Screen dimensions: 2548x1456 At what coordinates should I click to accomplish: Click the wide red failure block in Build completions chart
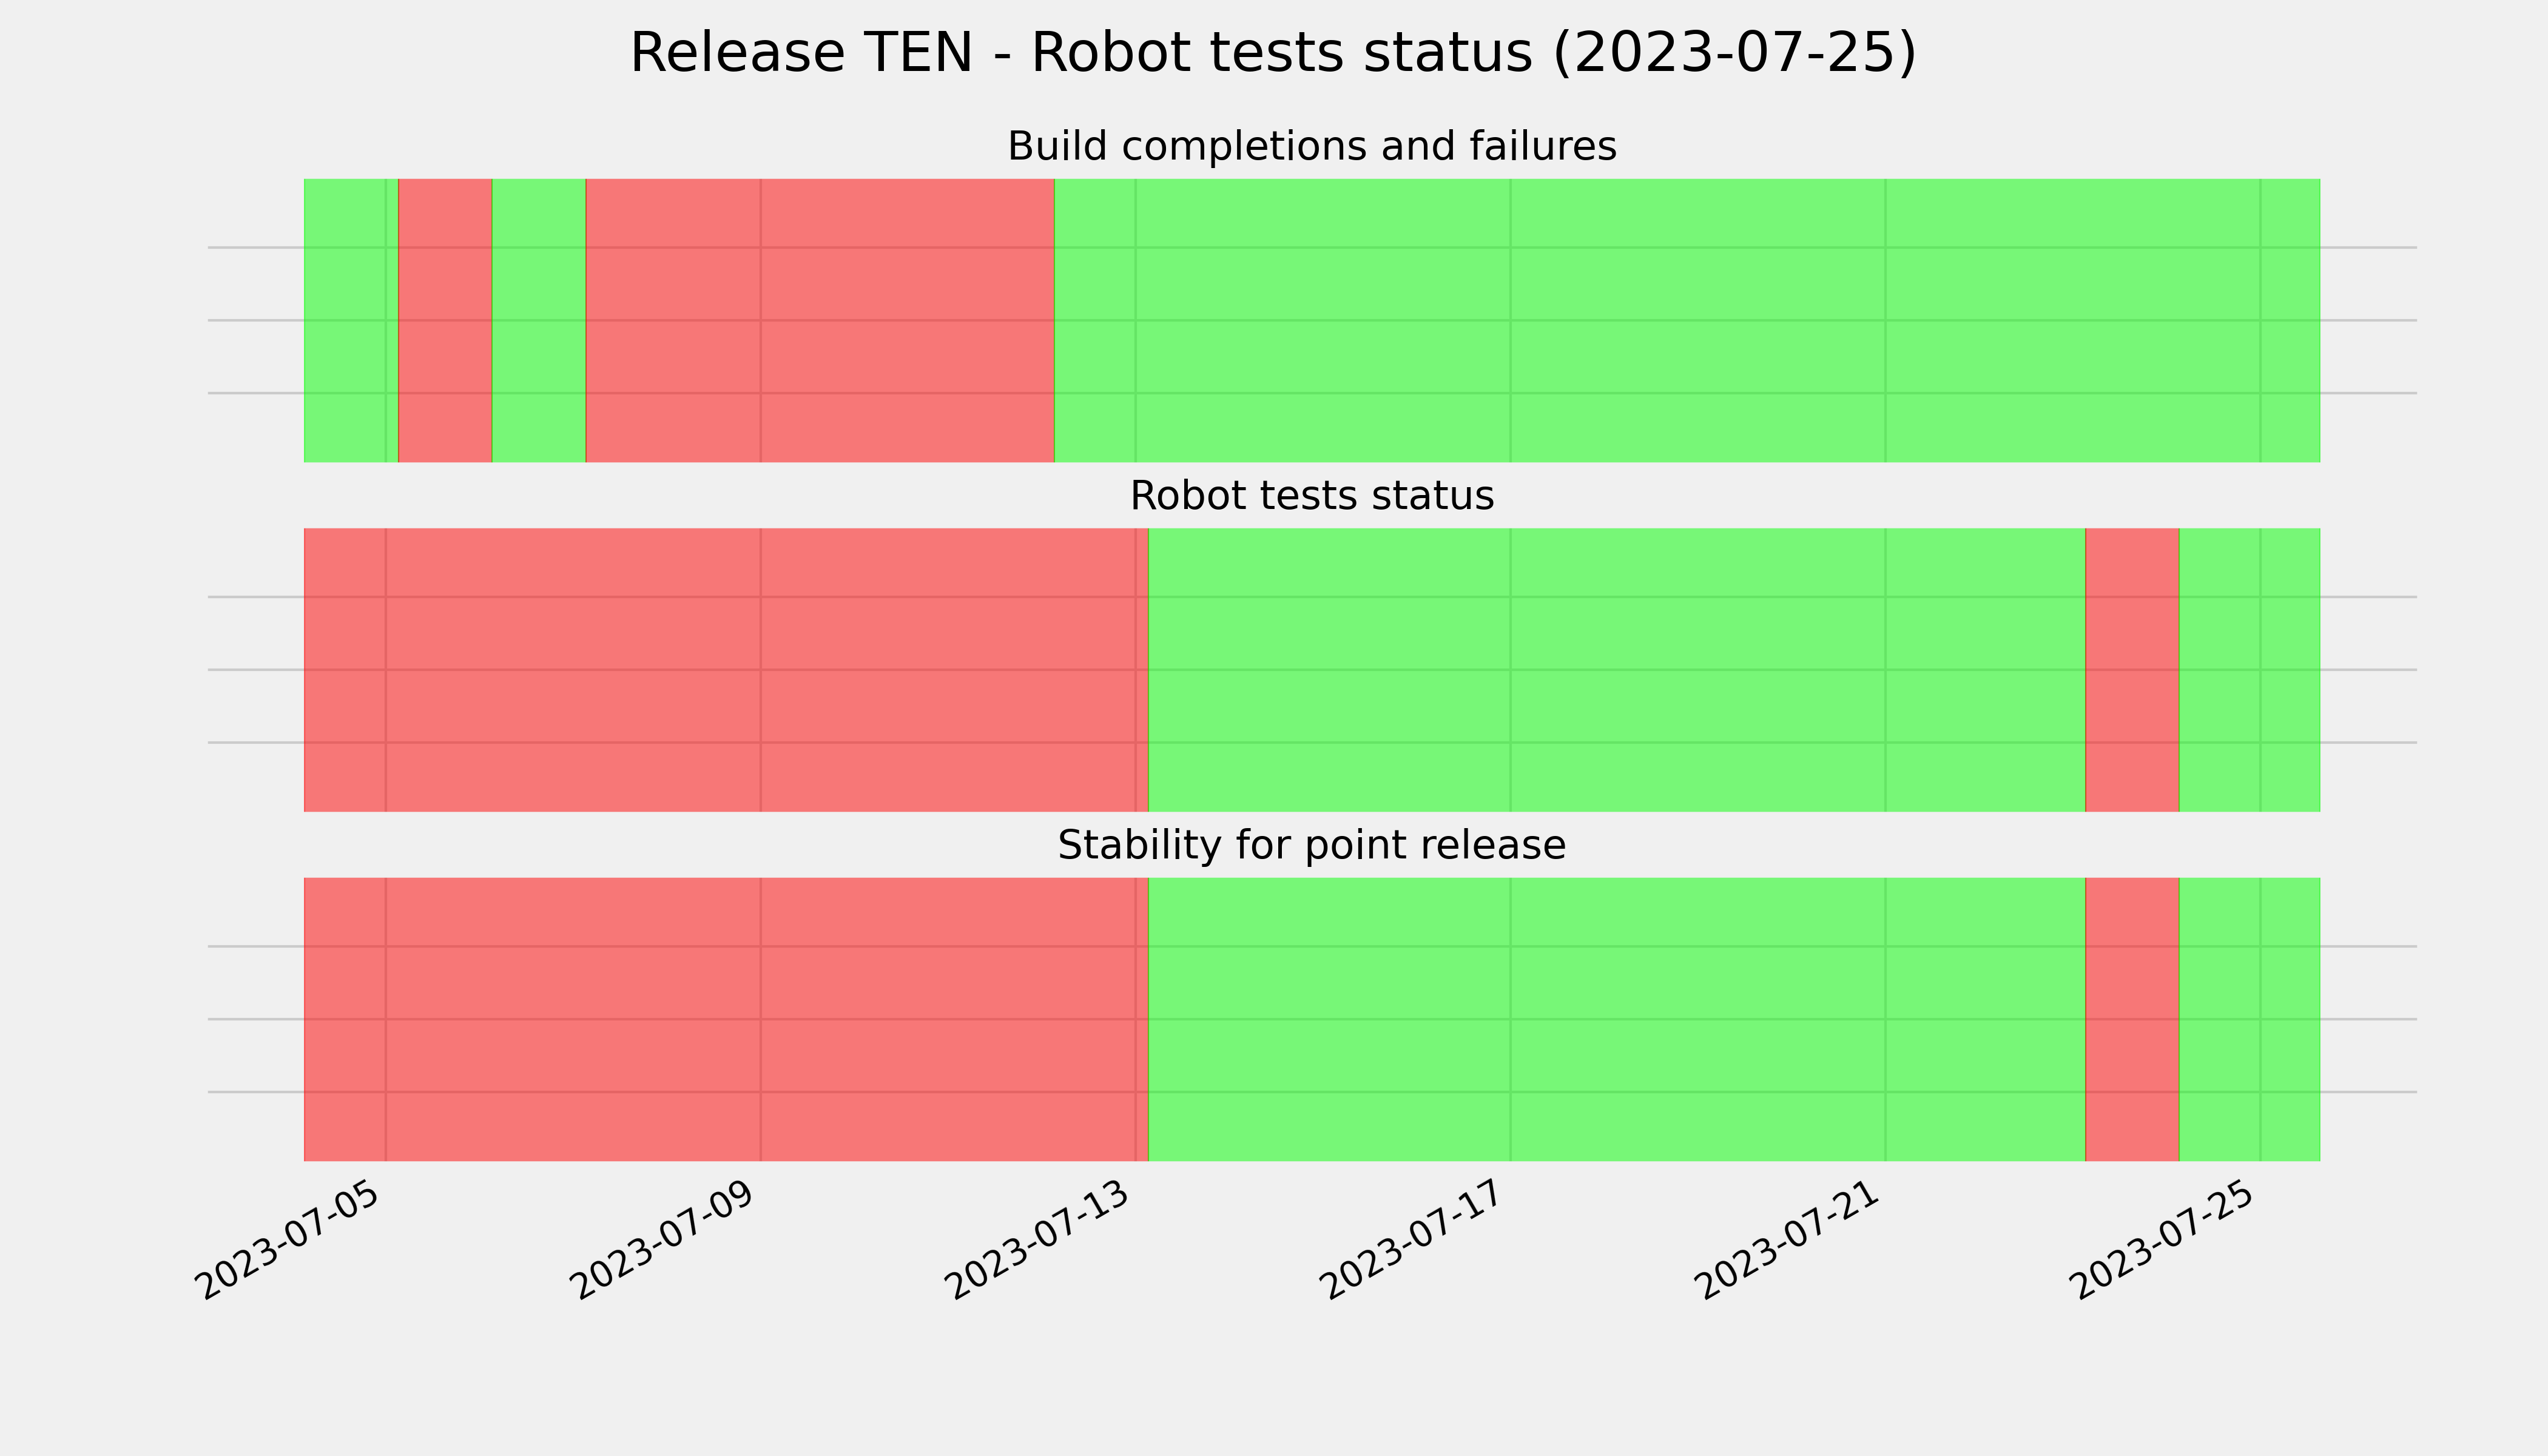tap(820, 320)
